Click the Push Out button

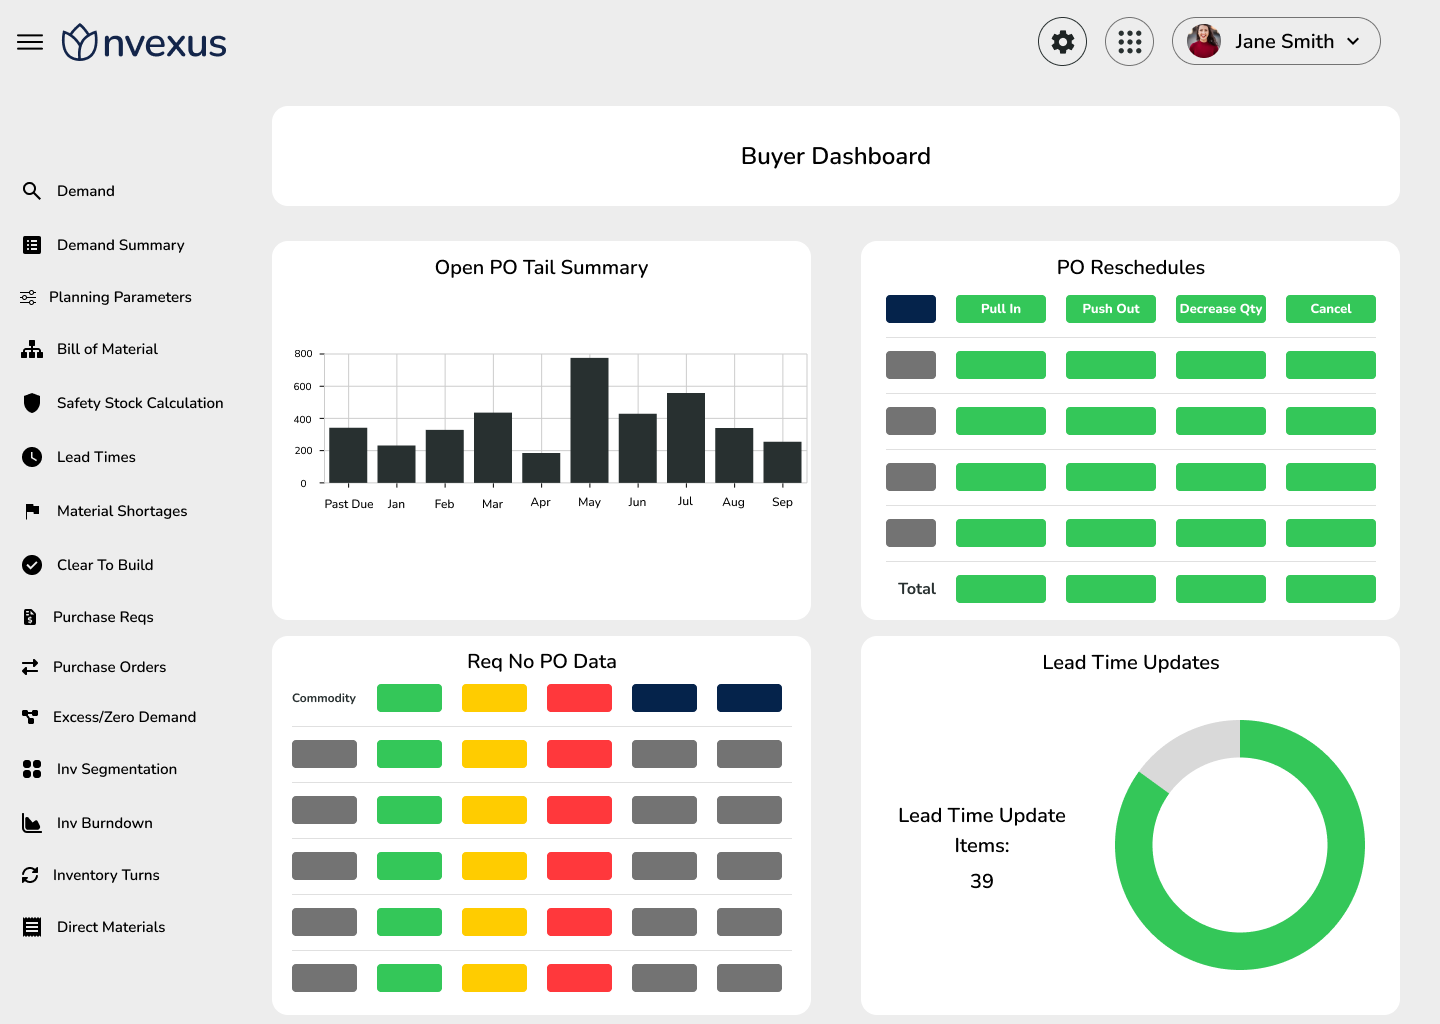point(1111,309)
